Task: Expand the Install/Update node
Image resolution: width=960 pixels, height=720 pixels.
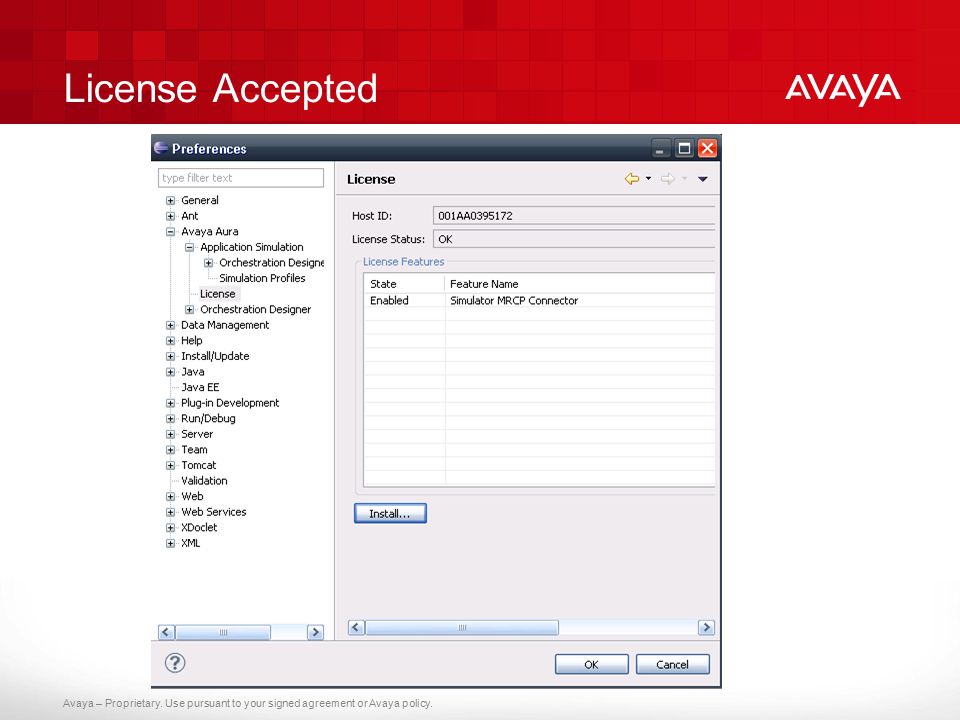Action: [171, 356]
